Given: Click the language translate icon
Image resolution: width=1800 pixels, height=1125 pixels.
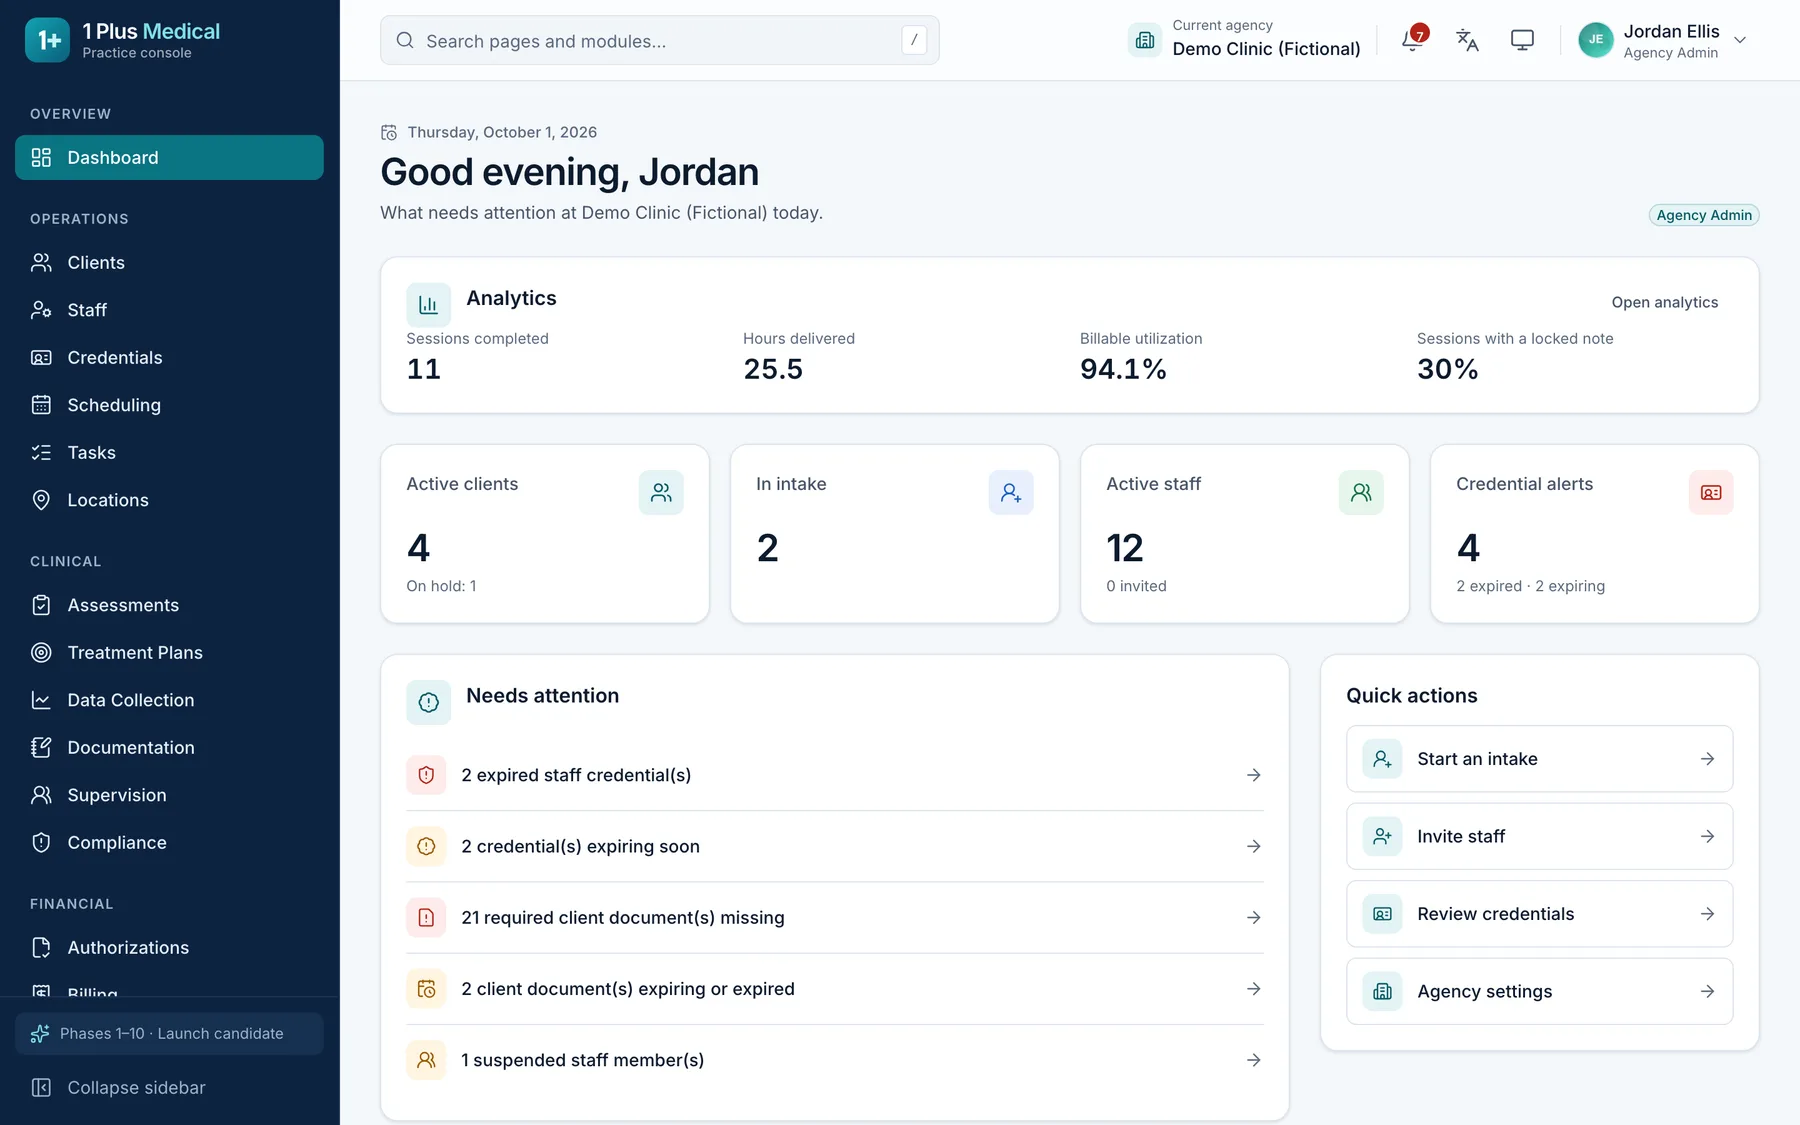Looking at the screenshot, I should click(1467, 40).
